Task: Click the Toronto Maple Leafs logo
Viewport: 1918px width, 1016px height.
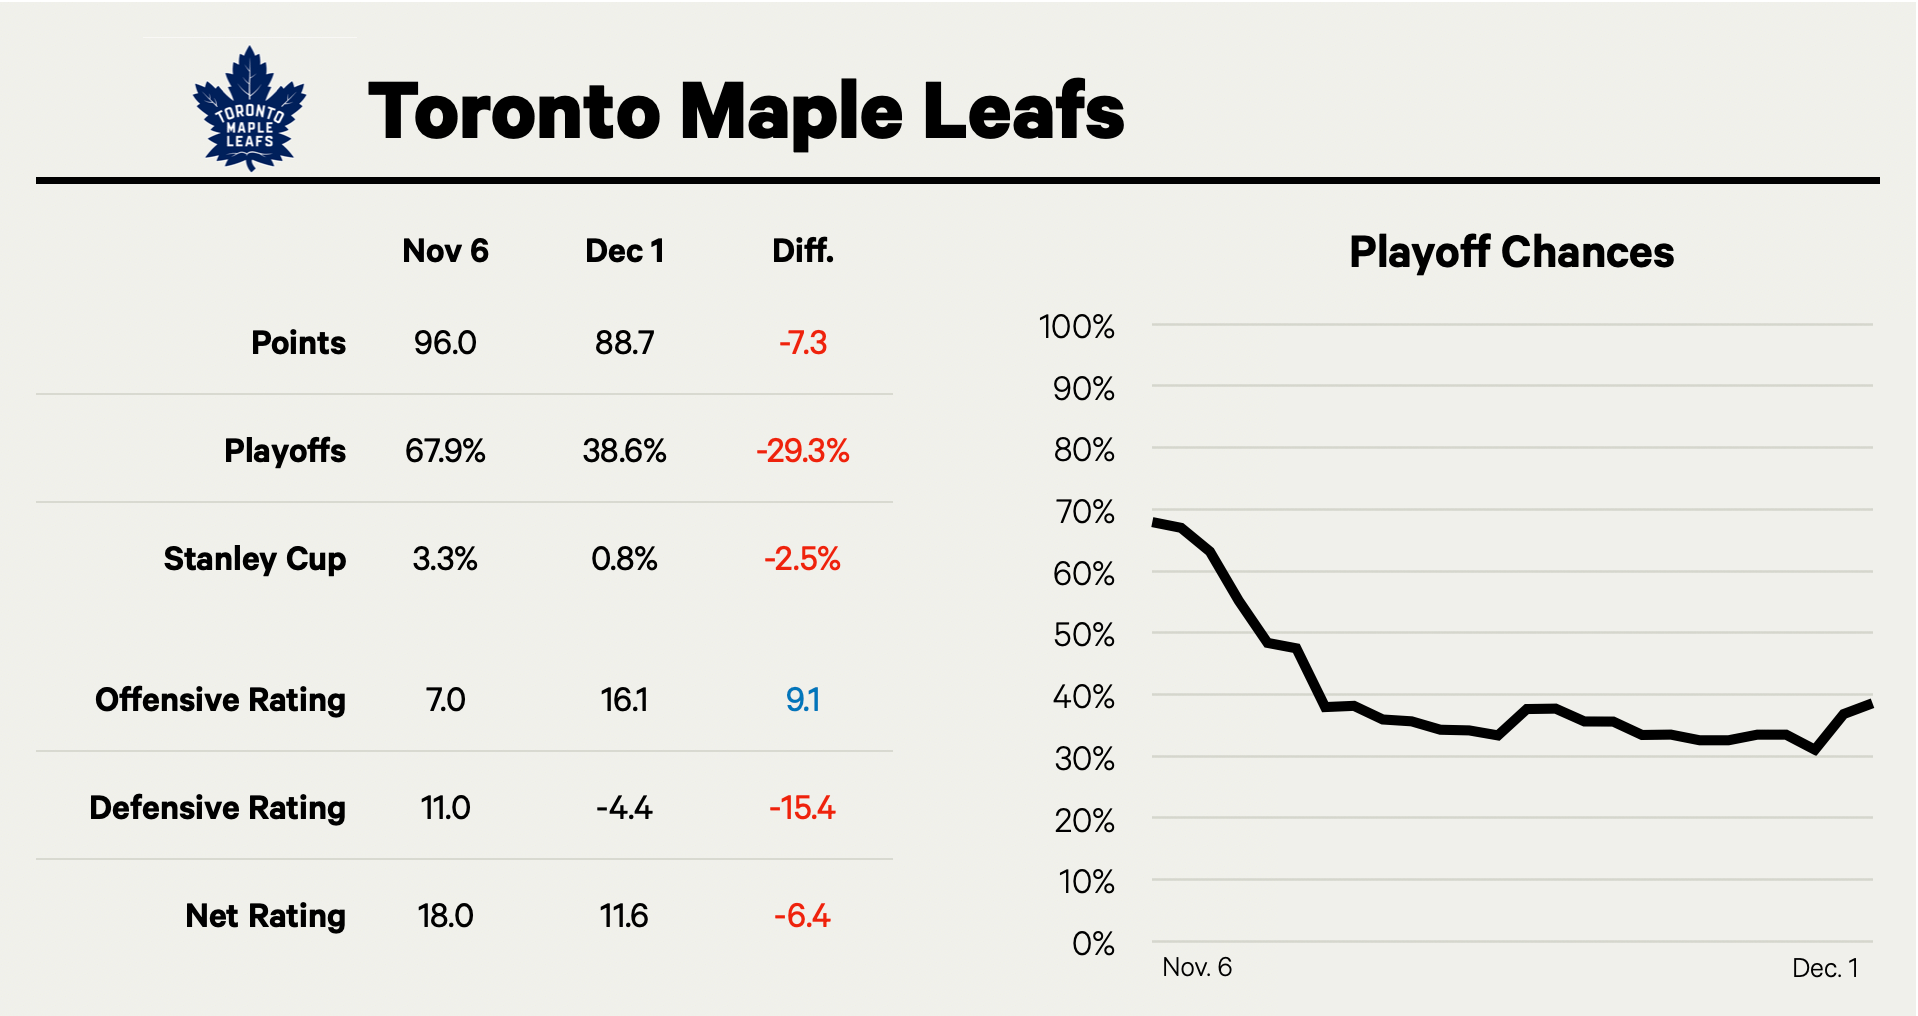Action: pyautogui.click(x=249, y=109)
